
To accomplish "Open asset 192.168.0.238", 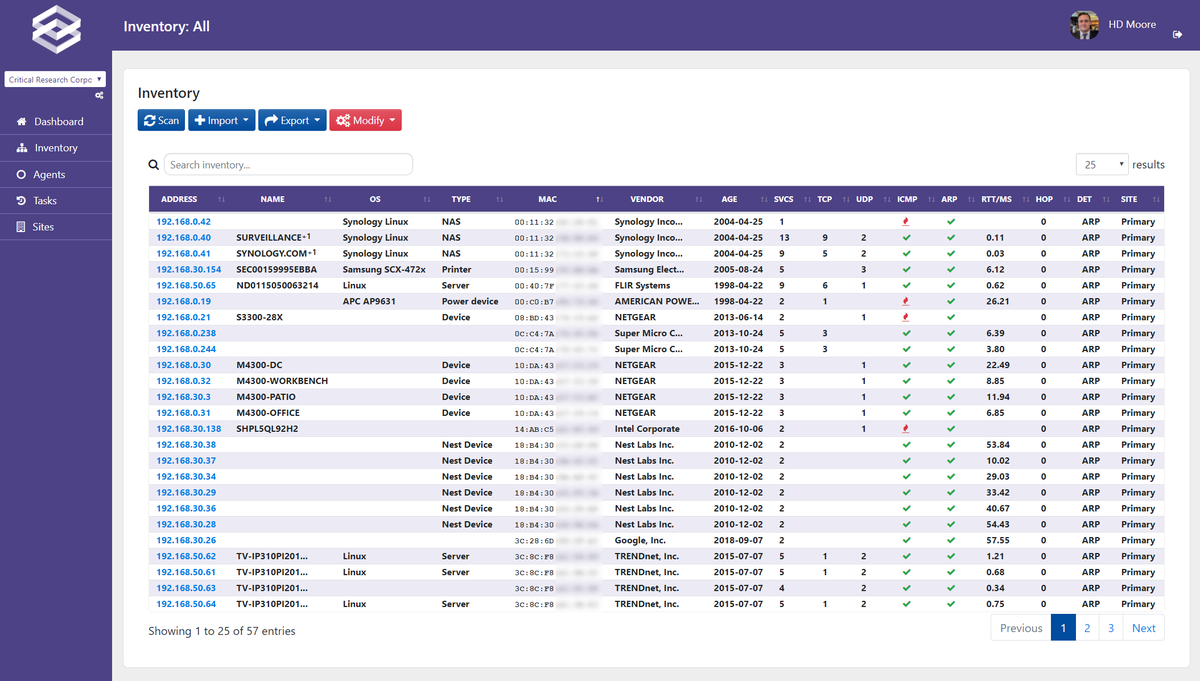I will click(x=186, y=334).
